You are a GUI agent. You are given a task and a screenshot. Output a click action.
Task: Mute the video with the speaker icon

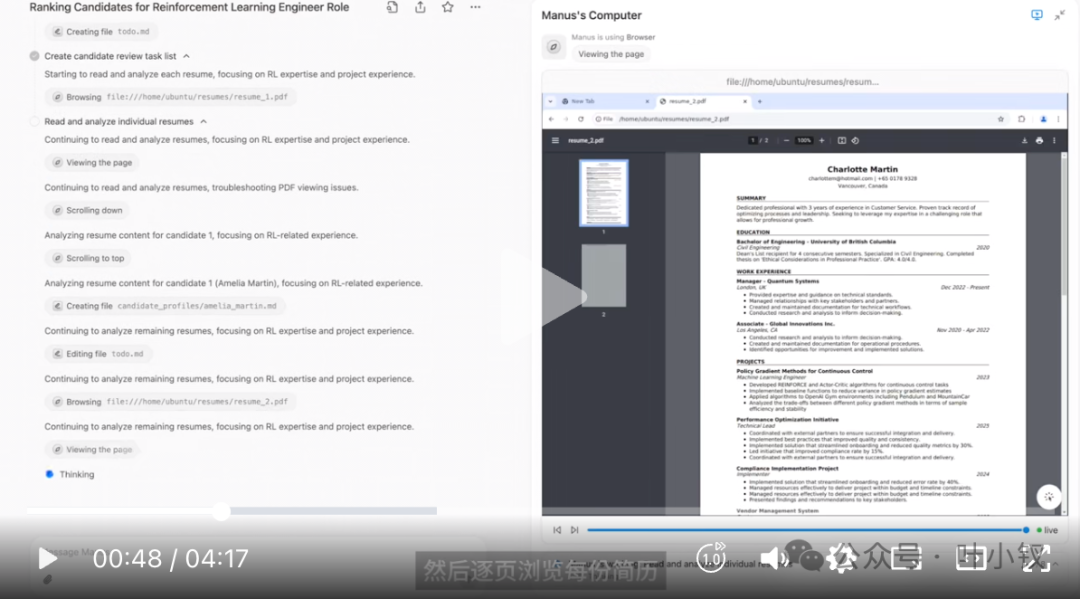[774, 558]
